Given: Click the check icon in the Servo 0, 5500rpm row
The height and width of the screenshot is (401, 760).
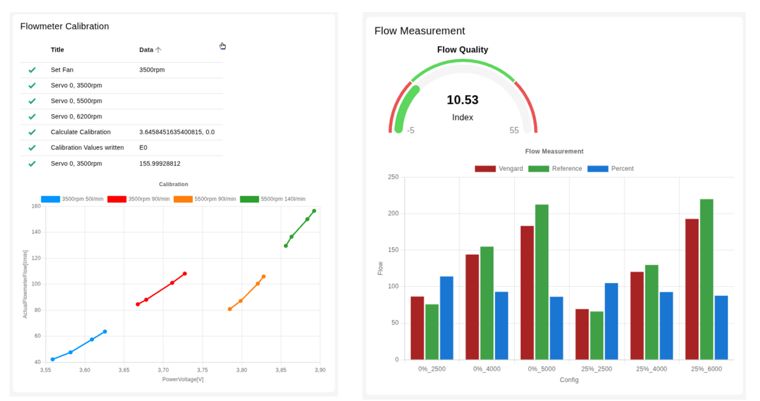Looking at the screenshot, I should tap(32, 101).
